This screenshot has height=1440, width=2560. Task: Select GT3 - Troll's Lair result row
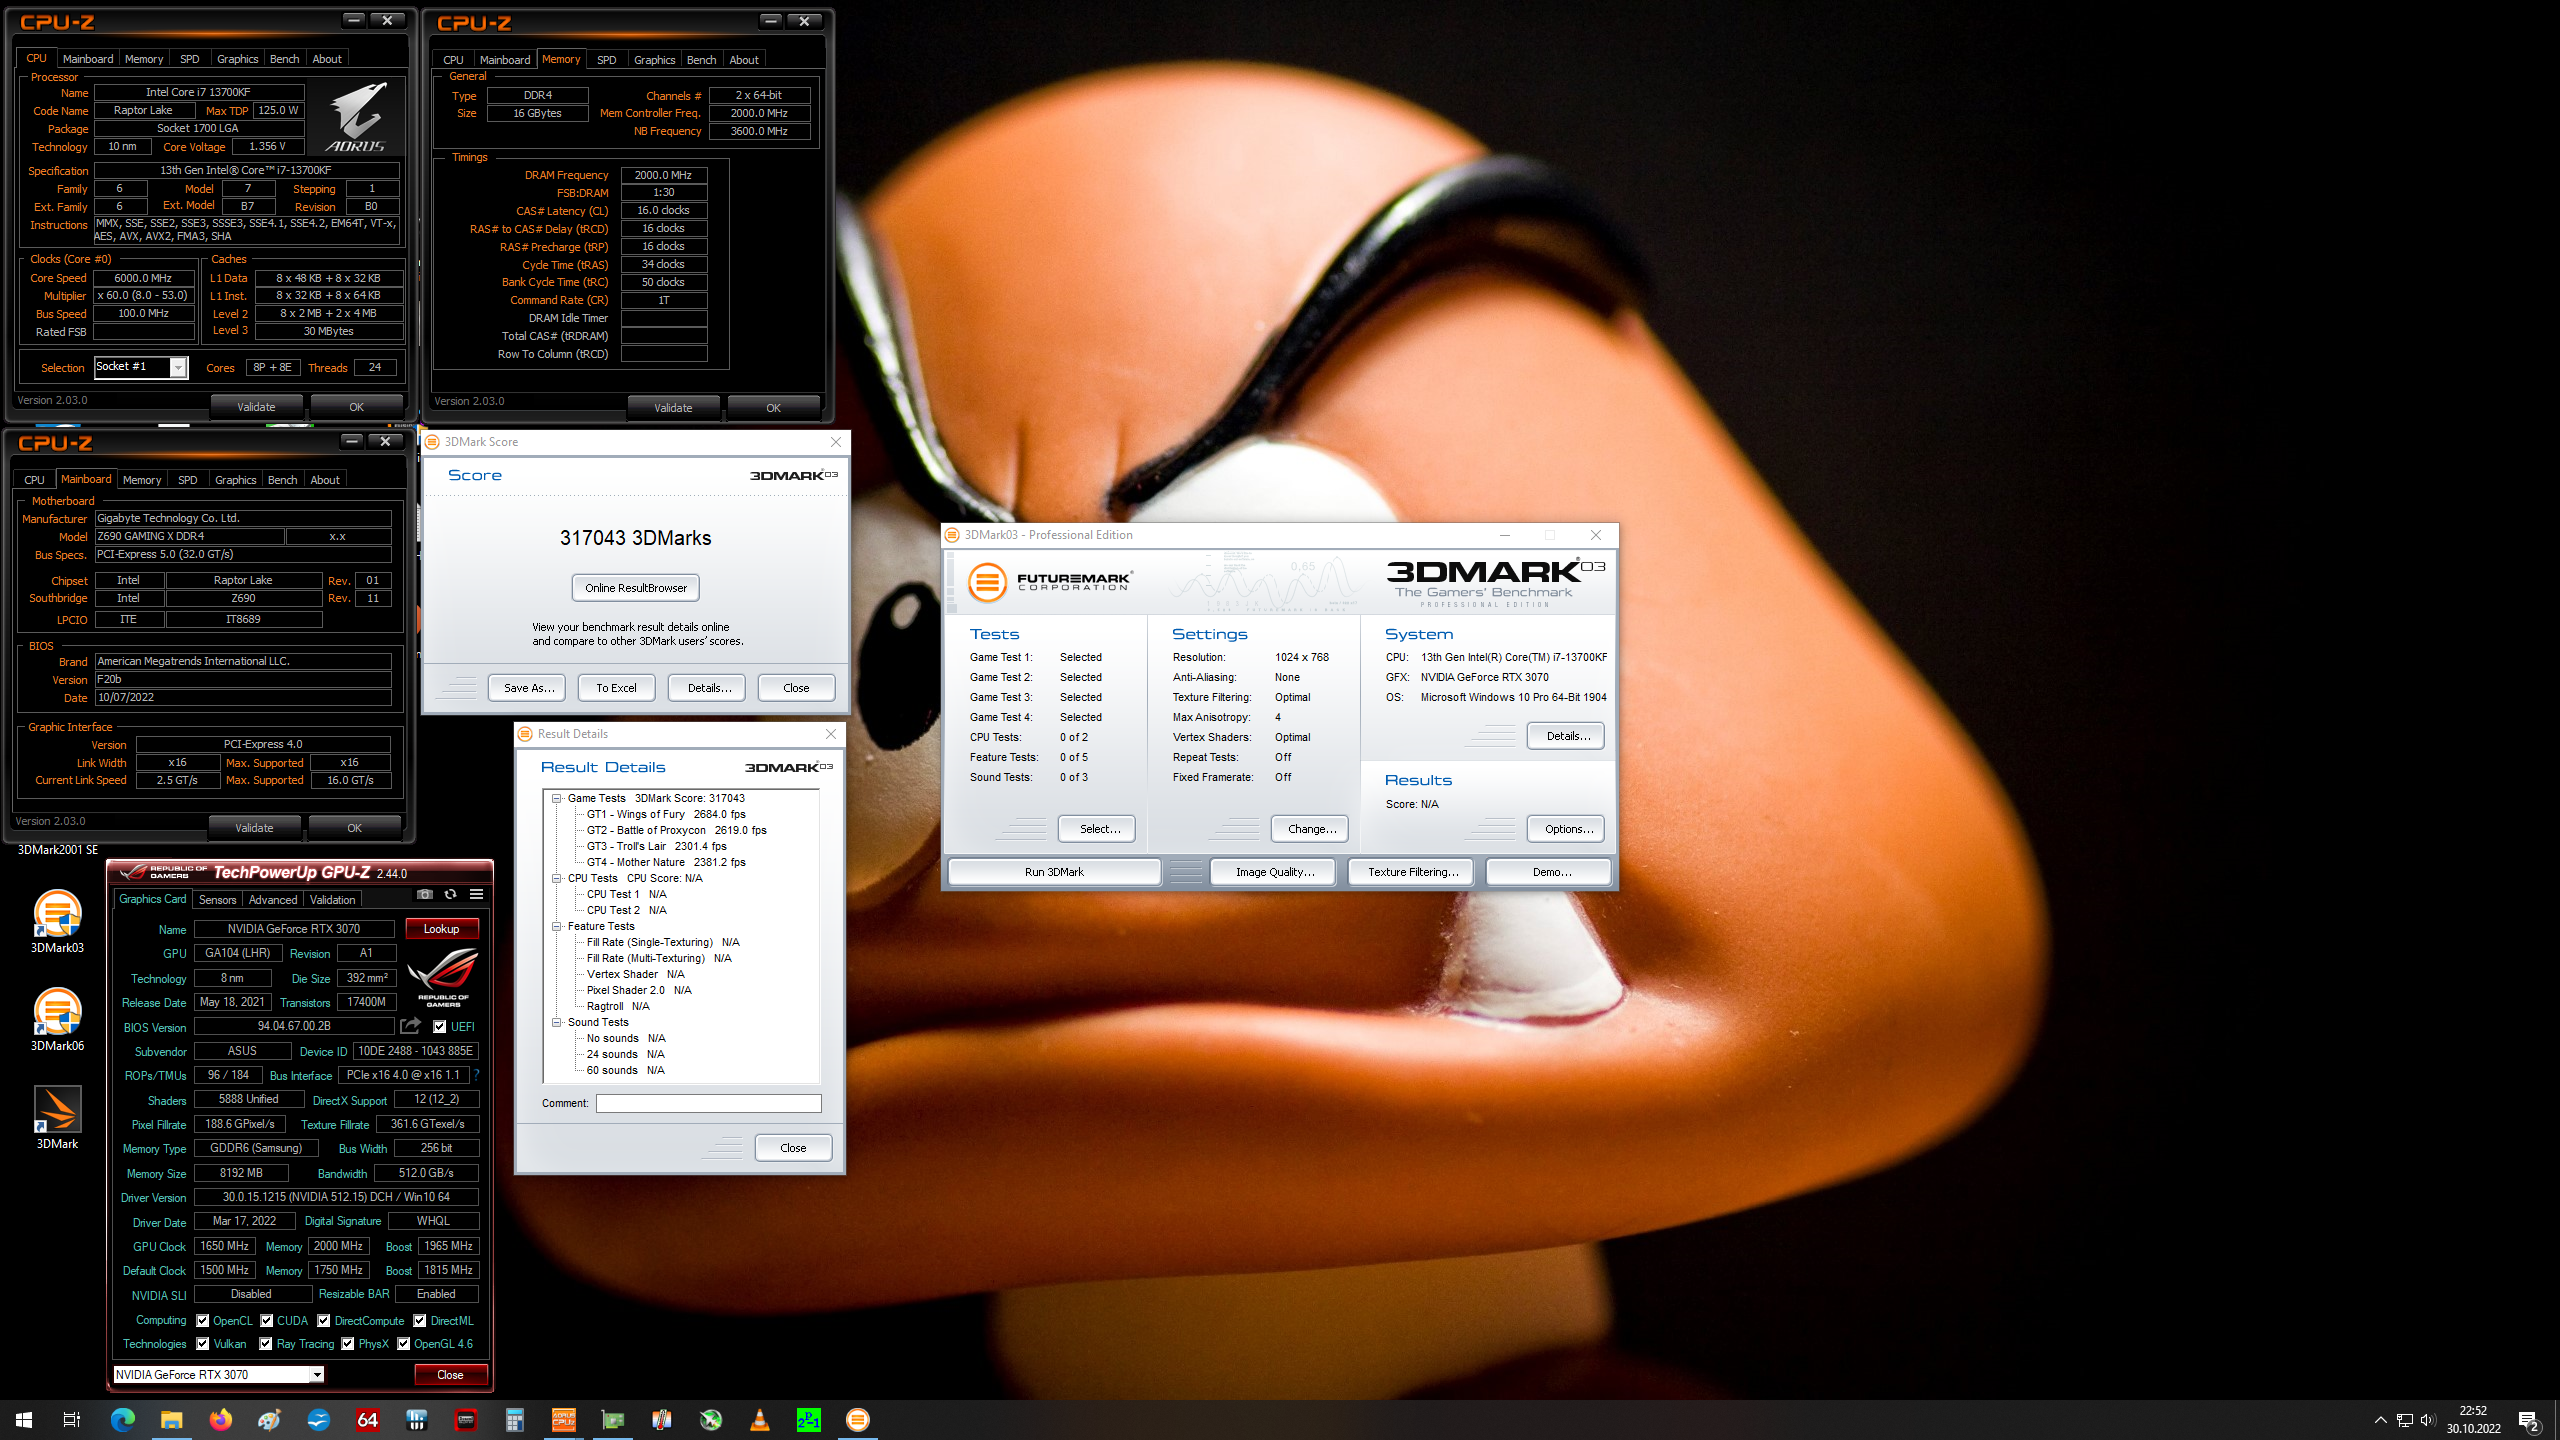pos(656,846)
